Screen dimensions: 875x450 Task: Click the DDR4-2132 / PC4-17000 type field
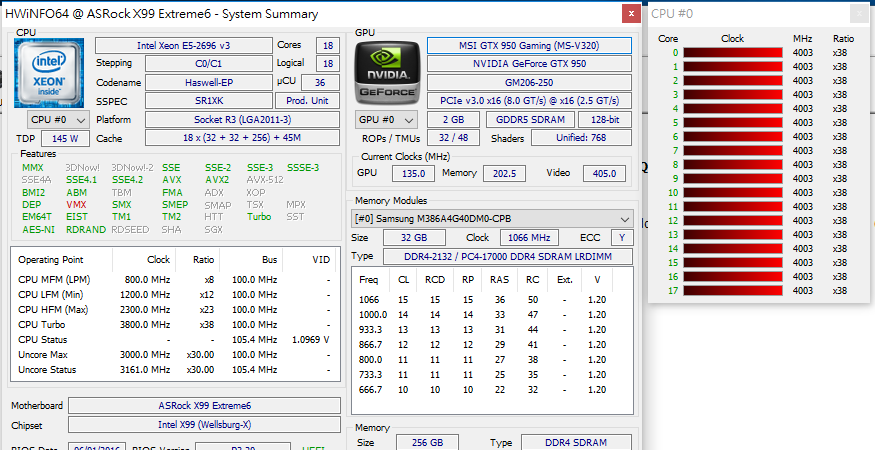tap(508, 257)
